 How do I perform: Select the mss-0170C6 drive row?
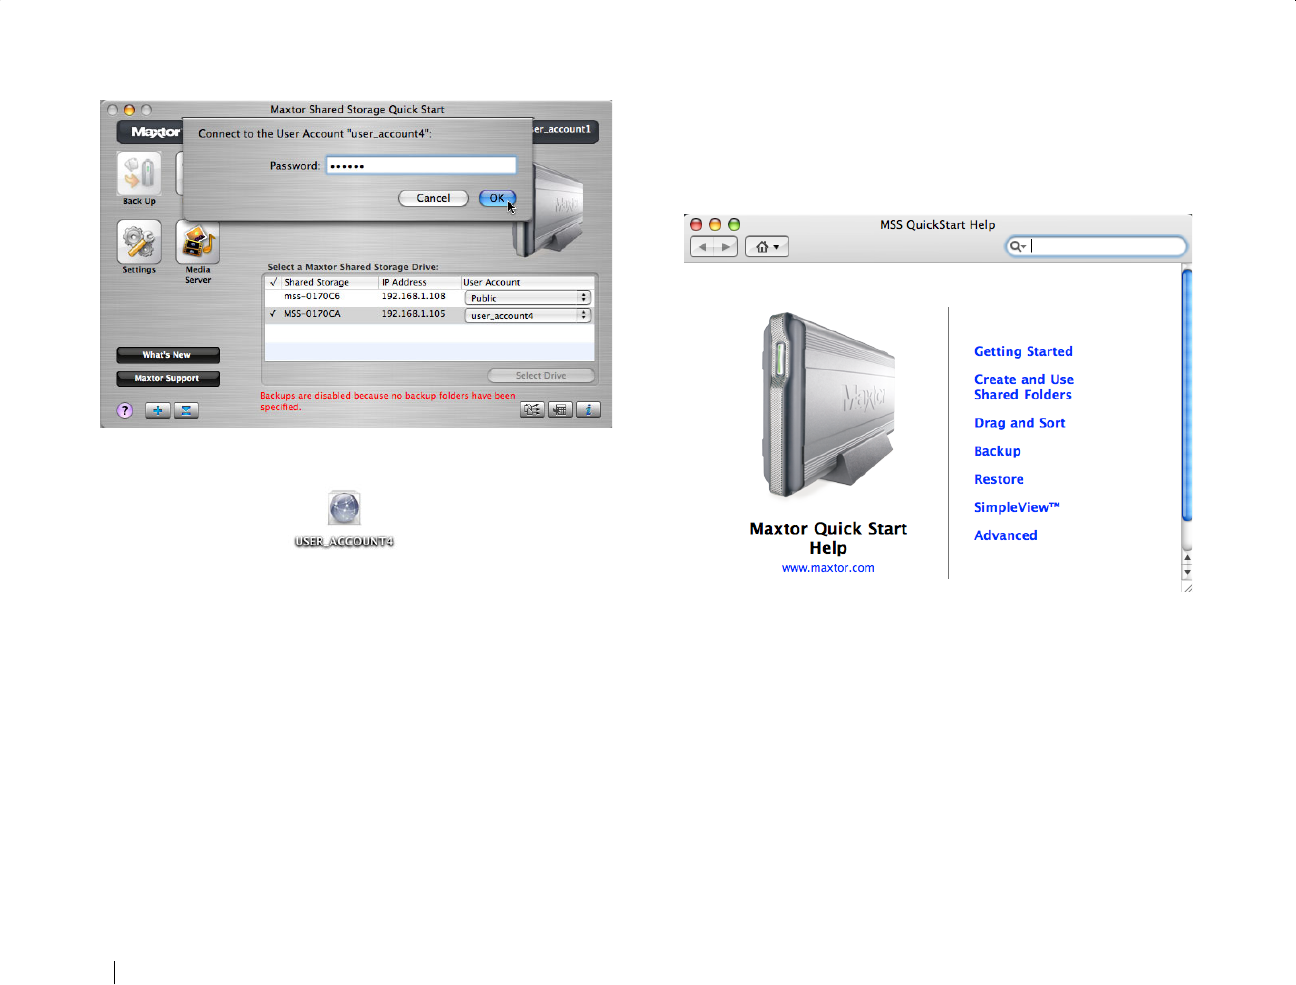(429, 297)
